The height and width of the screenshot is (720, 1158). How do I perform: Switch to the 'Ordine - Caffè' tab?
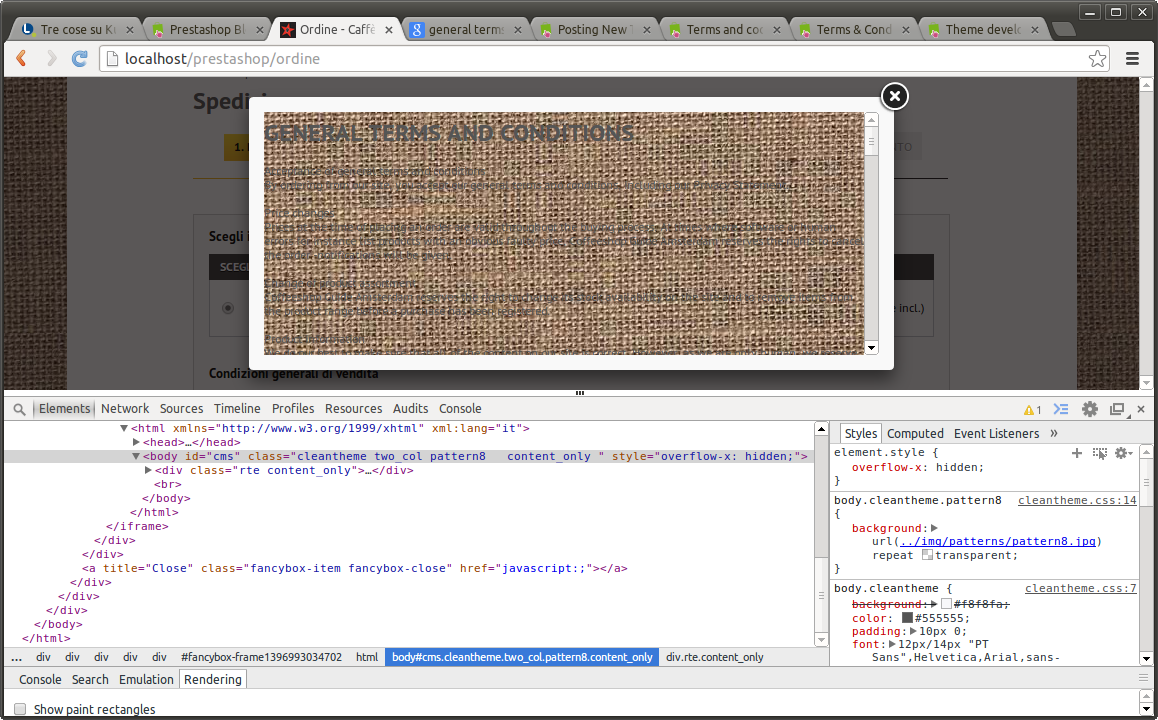coord(337,30)
